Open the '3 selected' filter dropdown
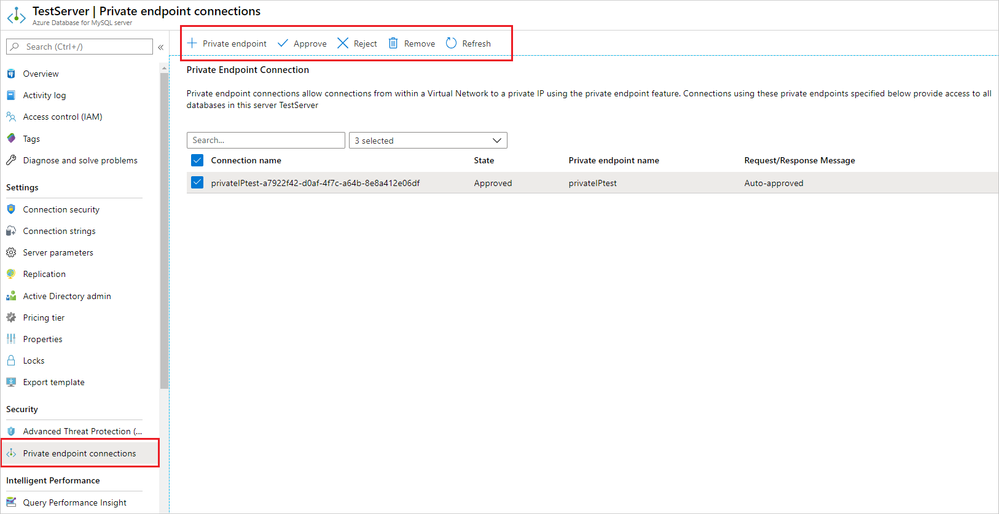This screenshot has width=999, height=514. [428, 140]
